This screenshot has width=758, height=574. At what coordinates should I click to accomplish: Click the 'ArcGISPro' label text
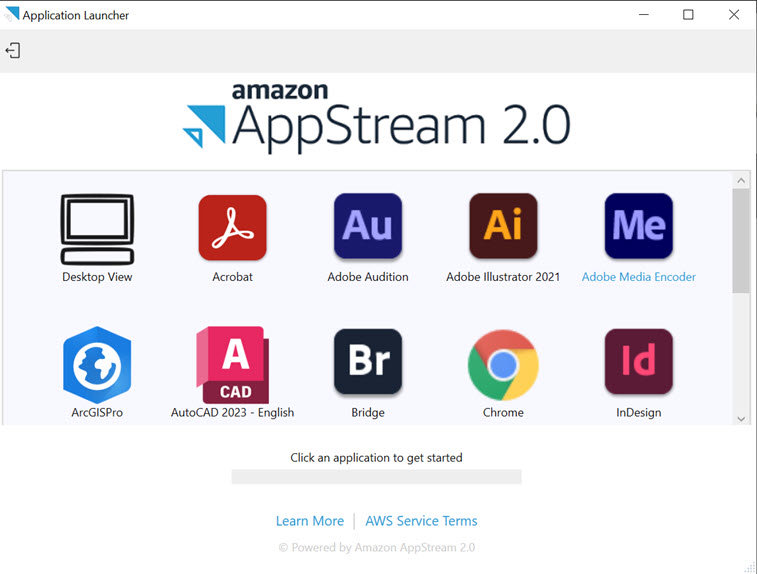point(97,412)
